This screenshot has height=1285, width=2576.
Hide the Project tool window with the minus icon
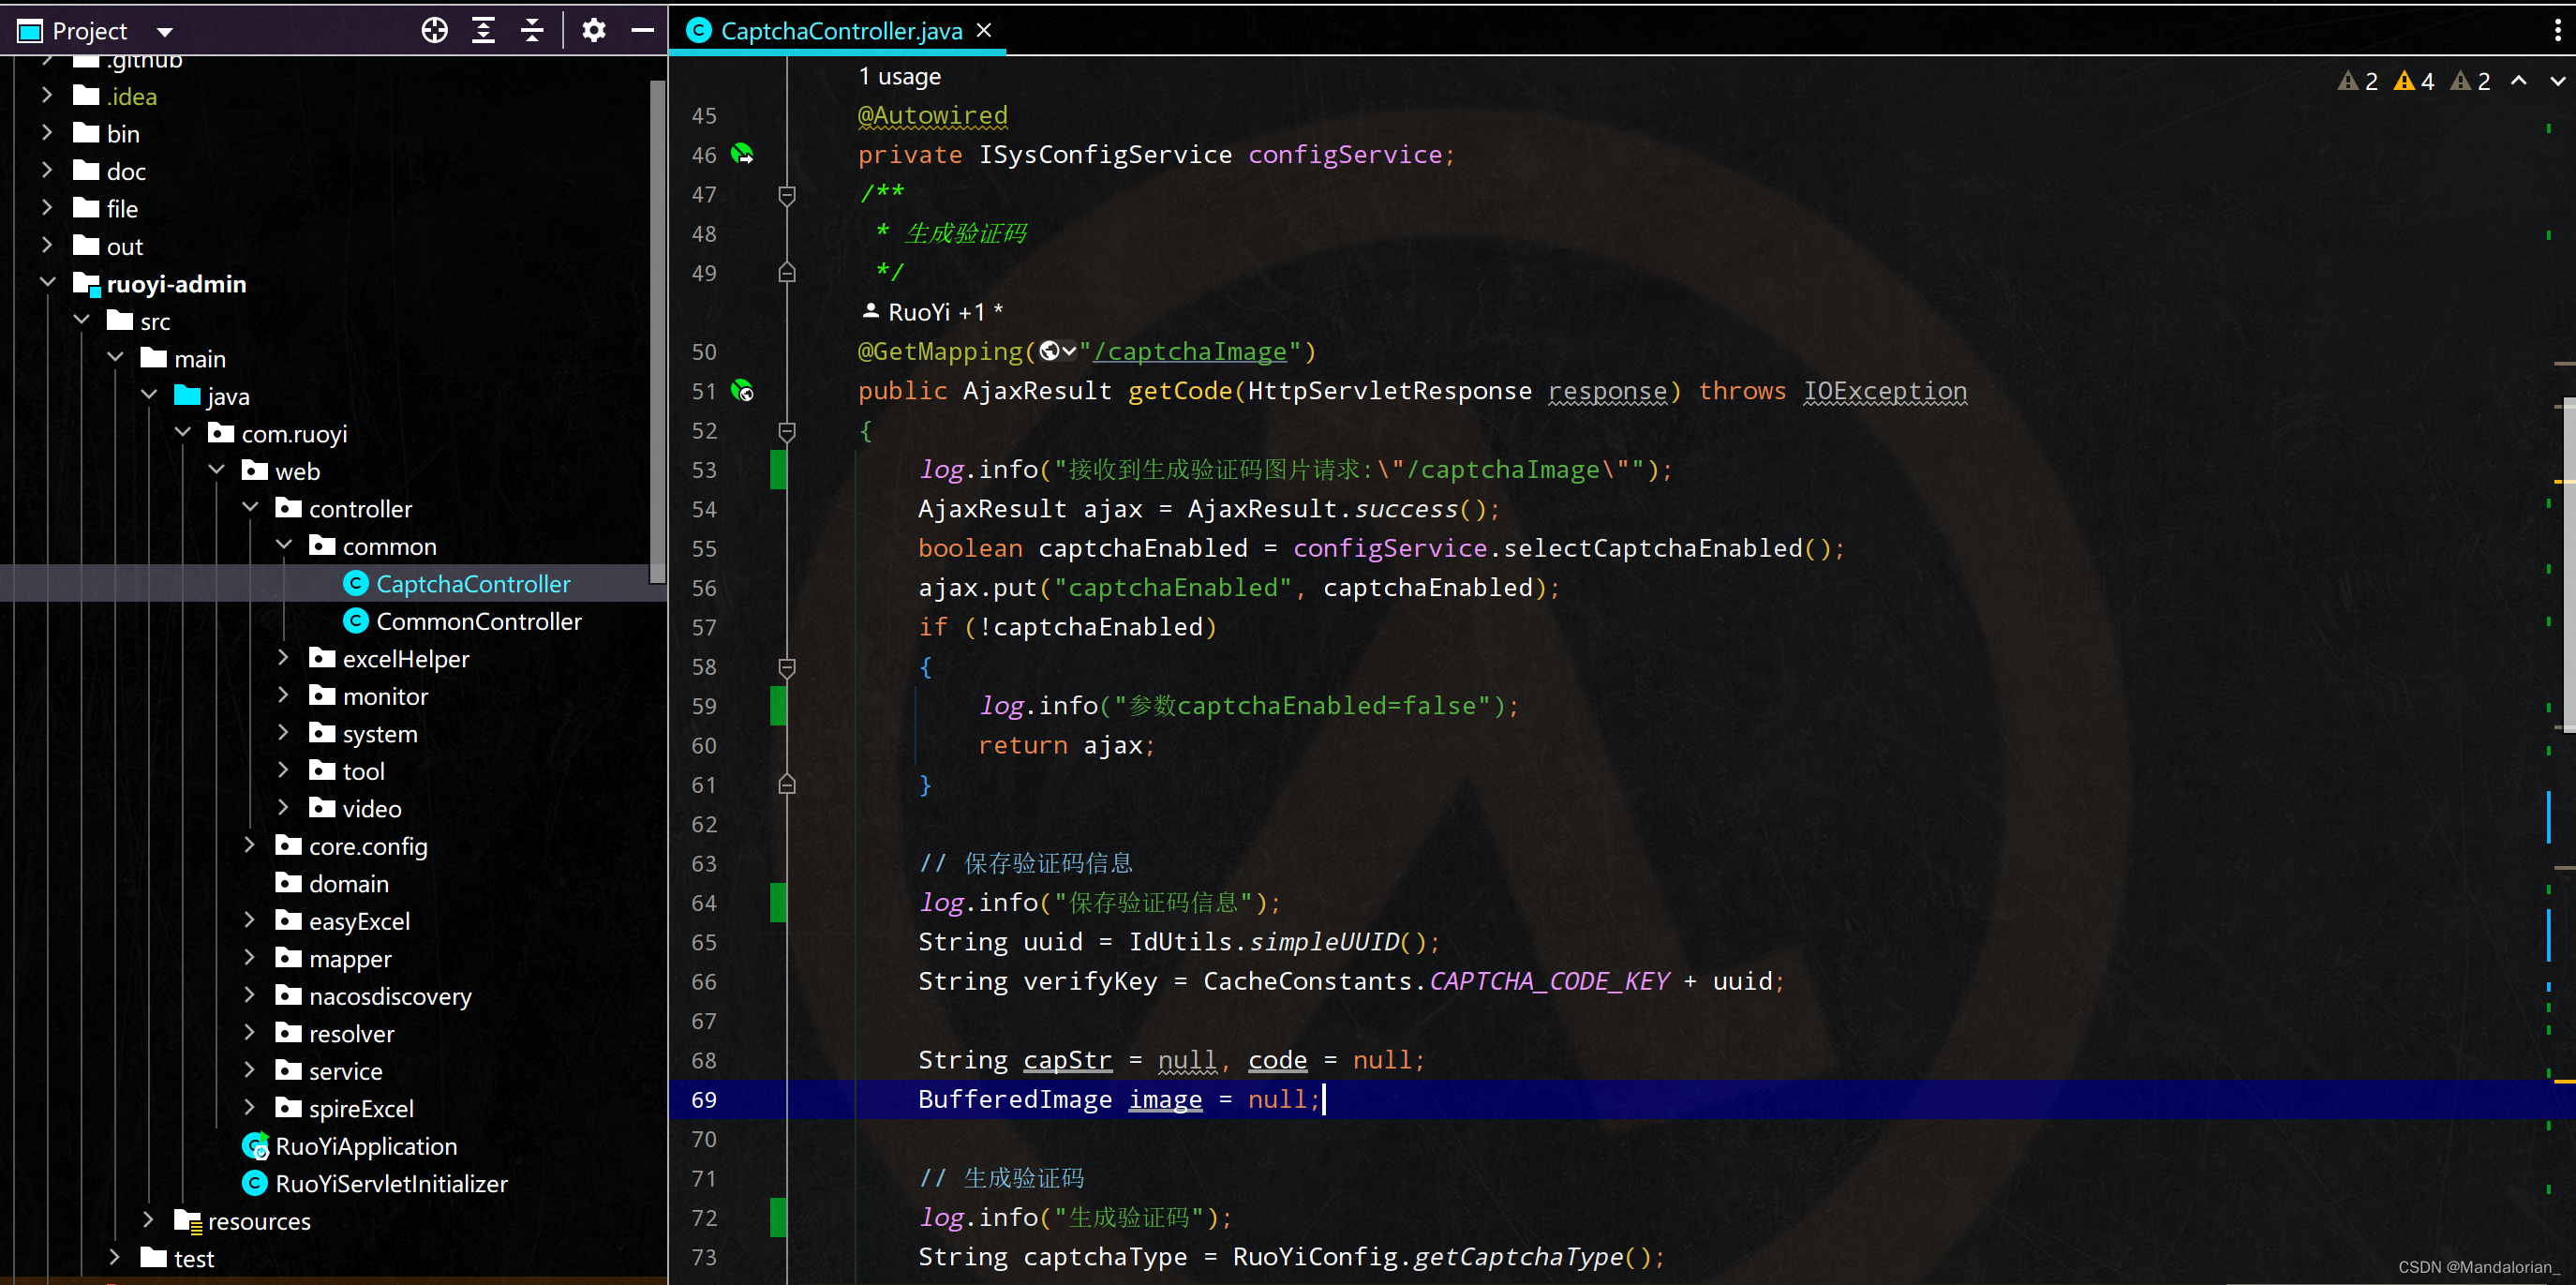(x=642, y=30)
